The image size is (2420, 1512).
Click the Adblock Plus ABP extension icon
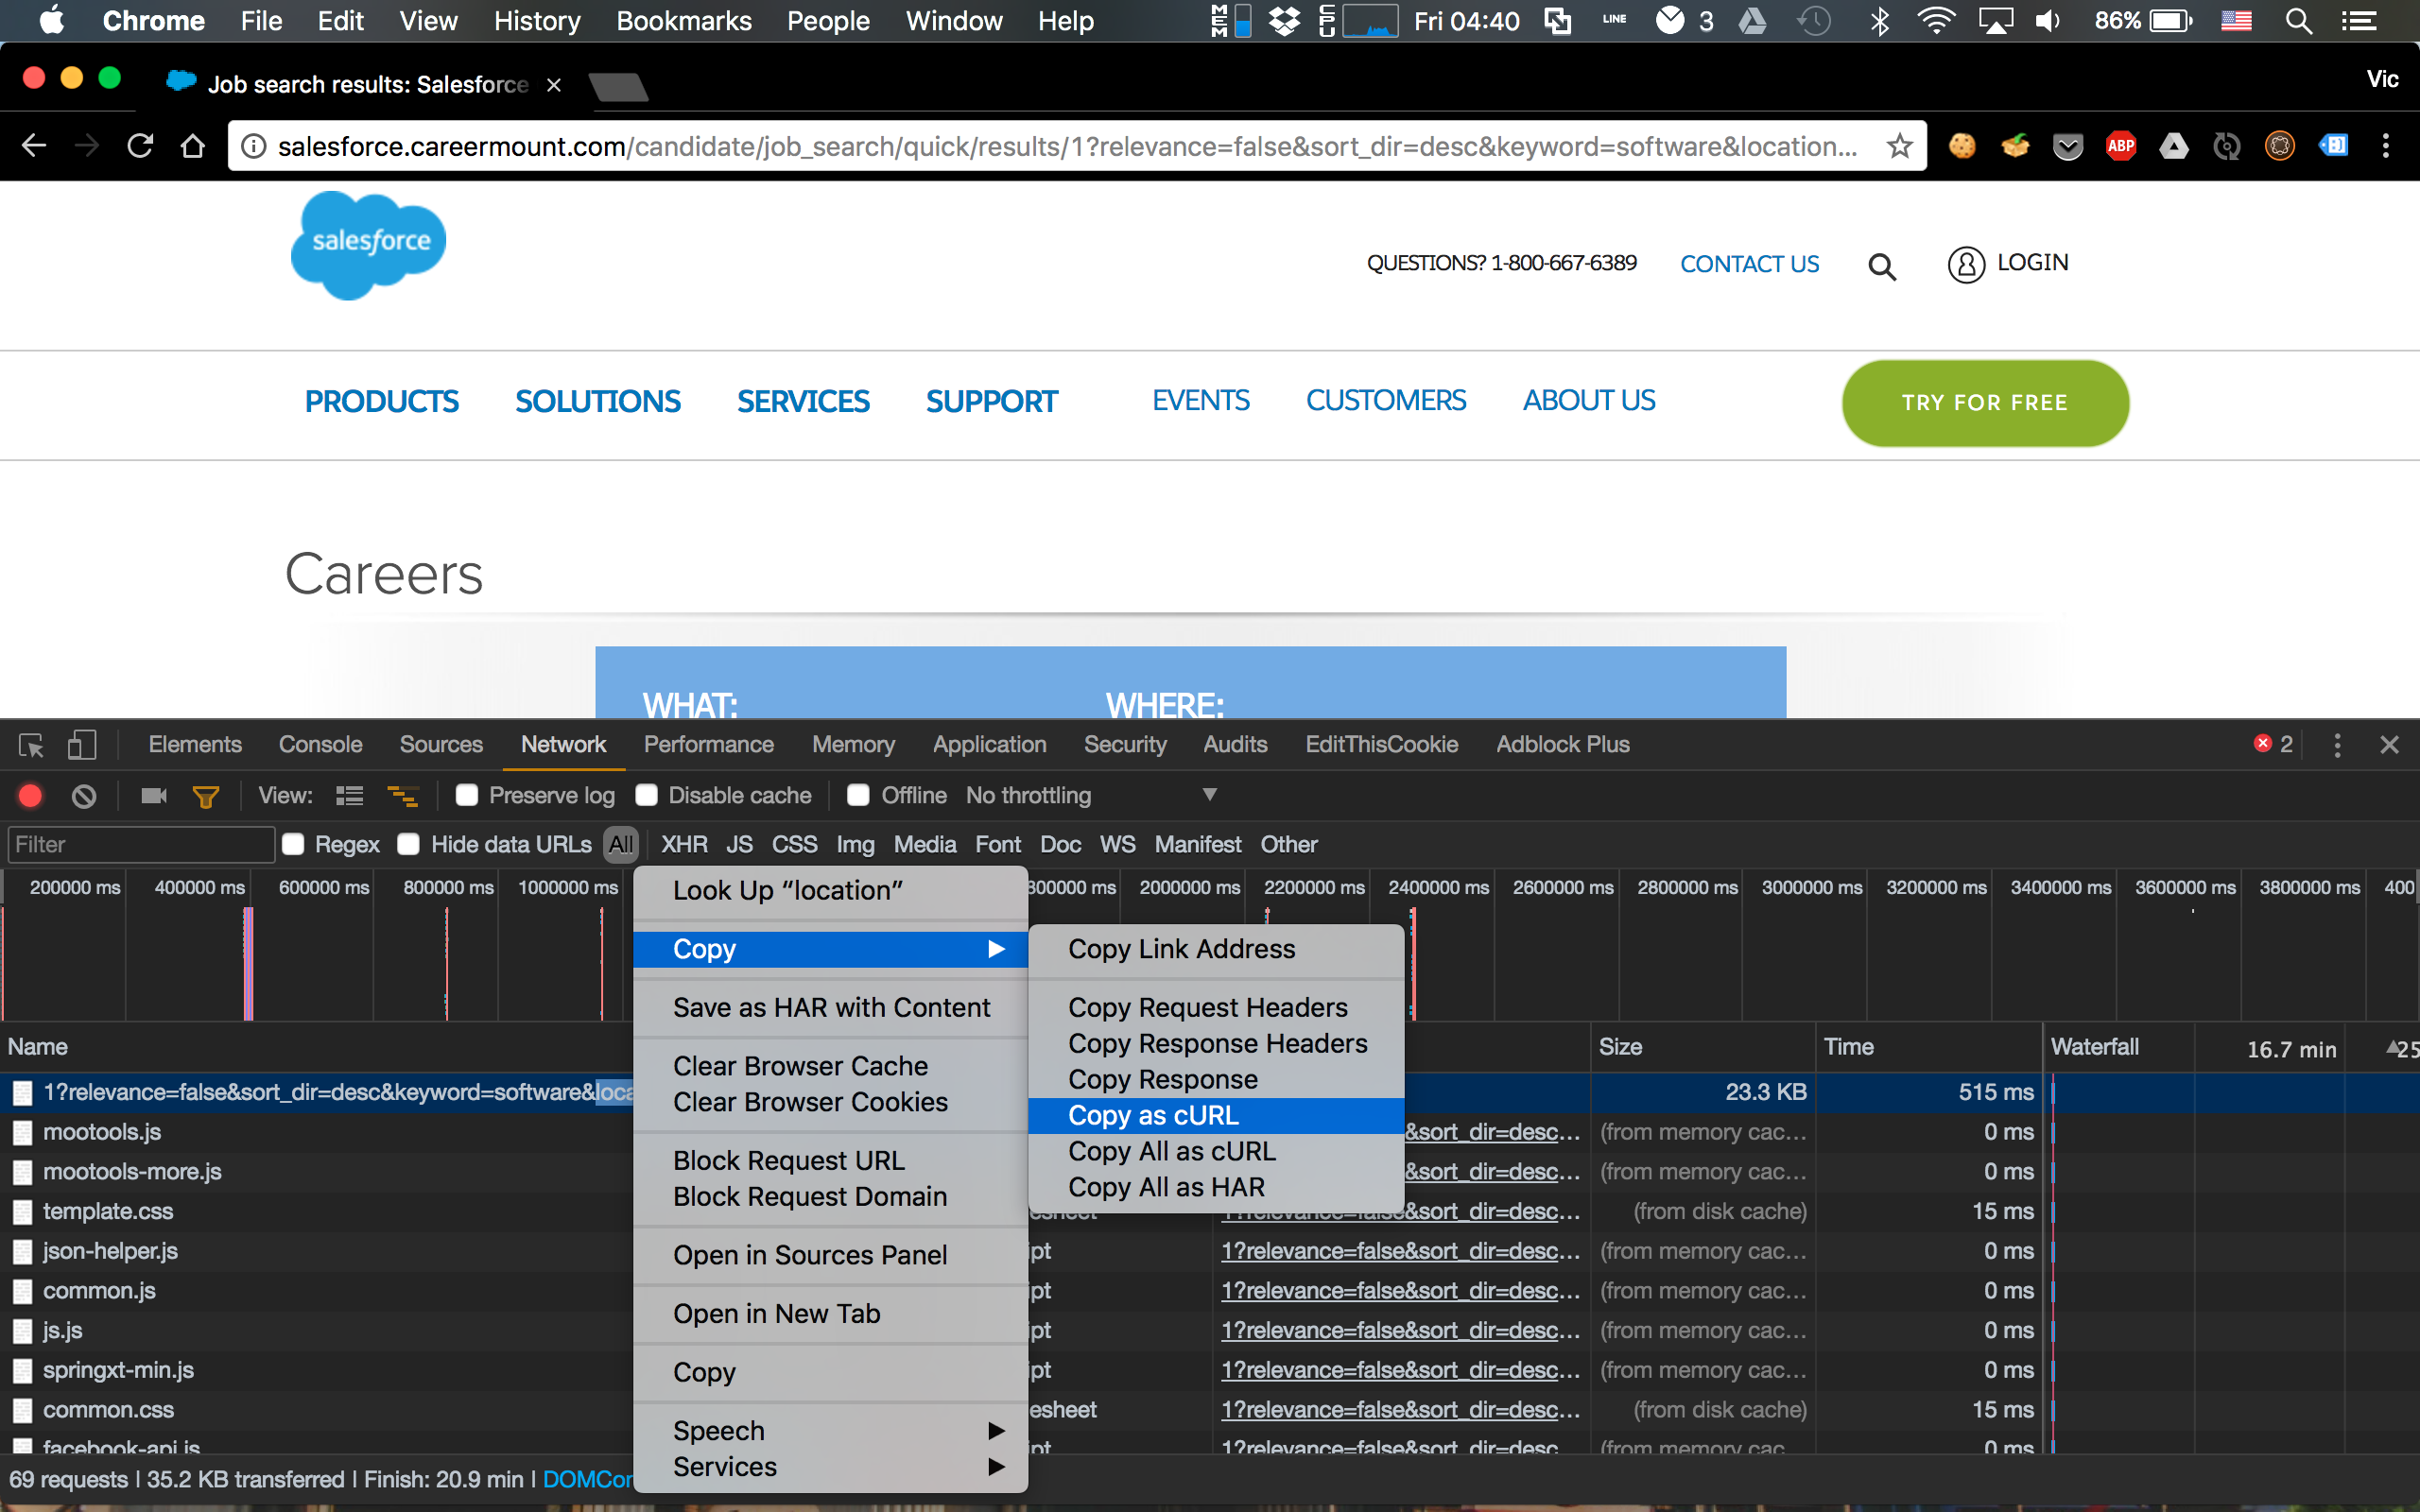(2120, 146)
